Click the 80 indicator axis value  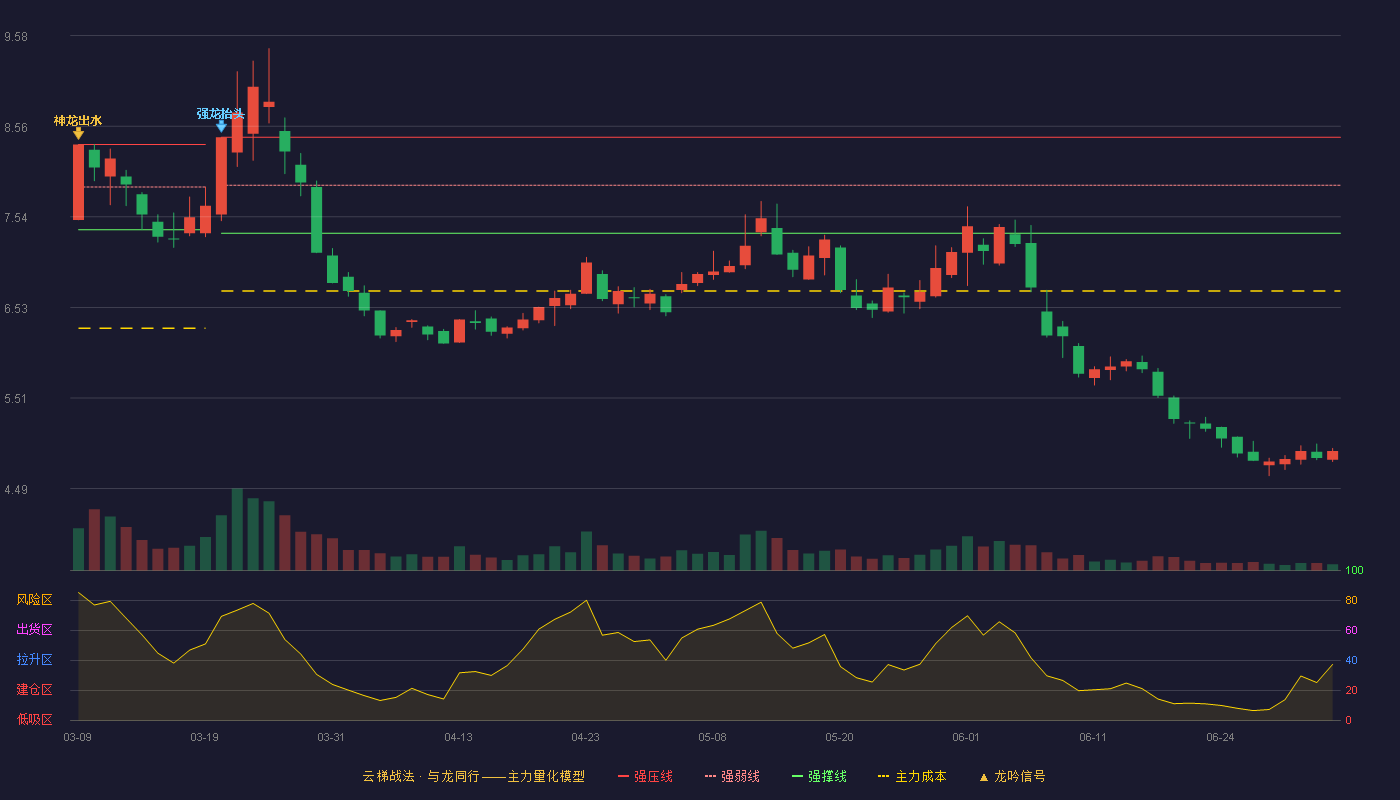(x=1351, y=600)
